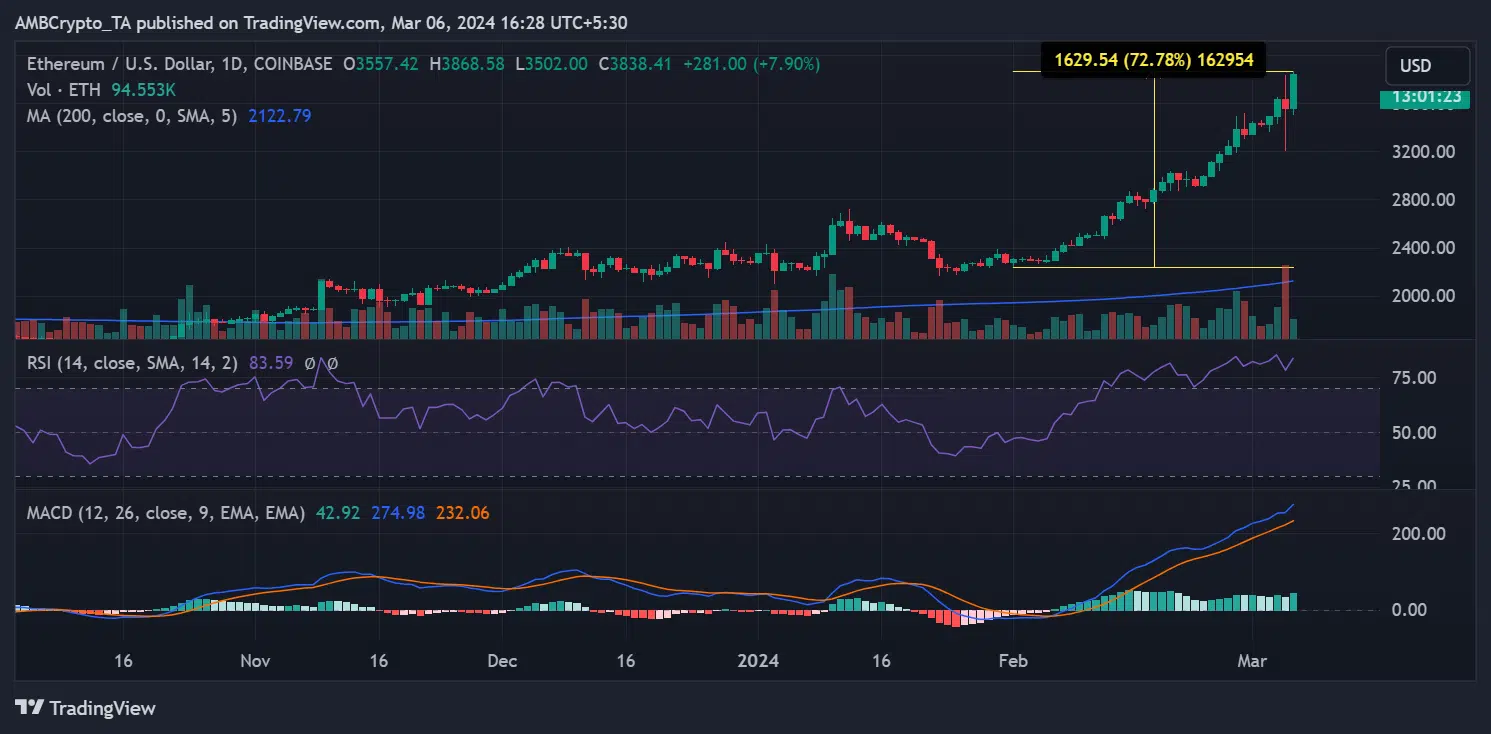Screen dimensions: 1491x734
Task: Click the AMBCrypto_TA published on TradingView.com header
Action: [321, 22]
